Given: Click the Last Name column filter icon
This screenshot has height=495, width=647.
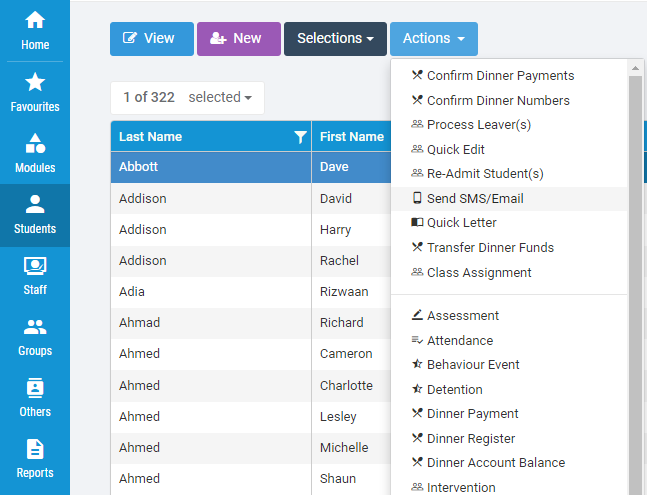Looking at the screenshot, I should [300, 137].
